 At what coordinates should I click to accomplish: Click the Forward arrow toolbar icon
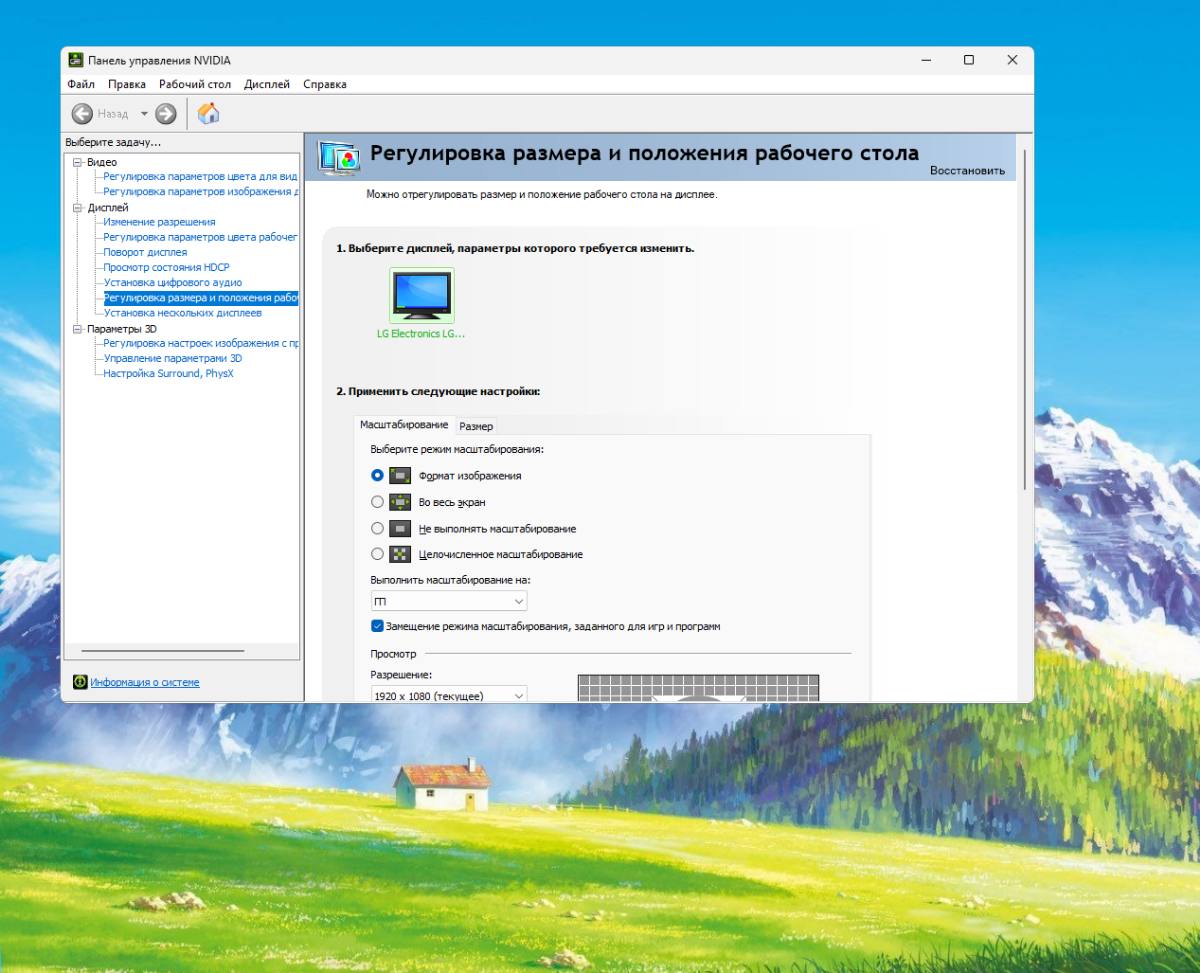[166, 114]
